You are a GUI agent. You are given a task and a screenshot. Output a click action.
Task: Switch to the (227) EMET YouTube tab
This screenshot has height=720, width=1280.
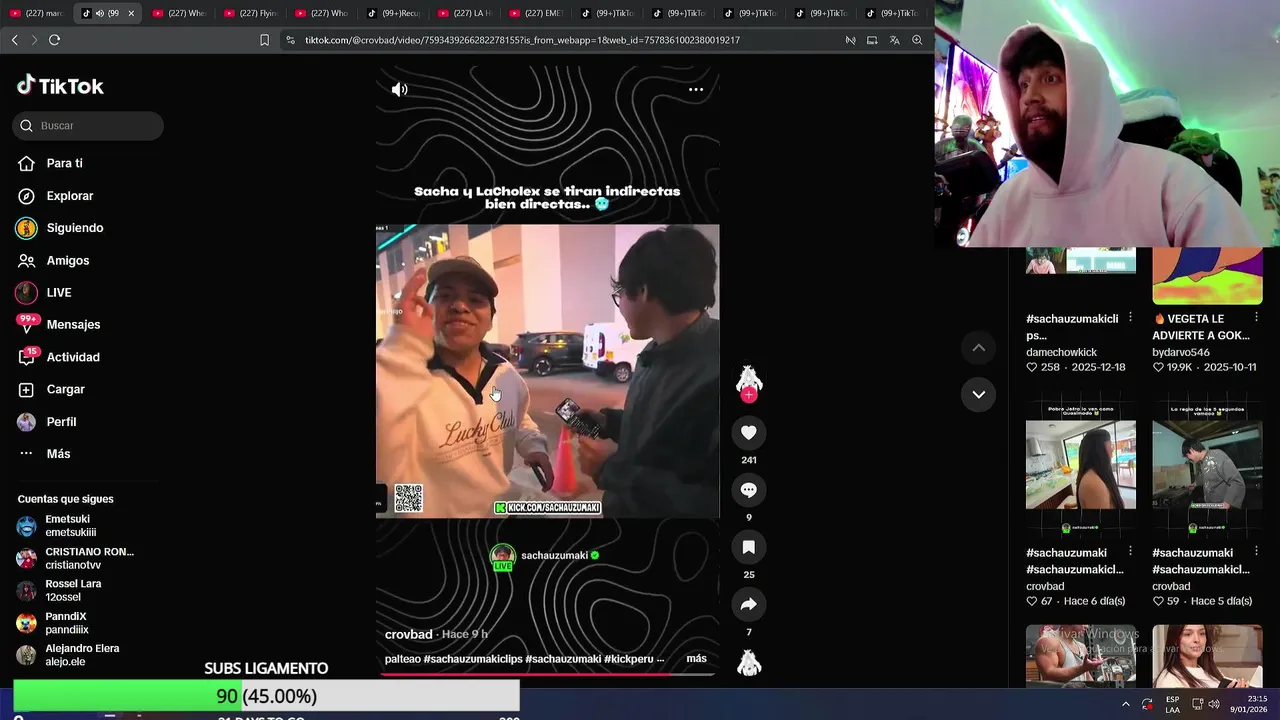point(536,13)
